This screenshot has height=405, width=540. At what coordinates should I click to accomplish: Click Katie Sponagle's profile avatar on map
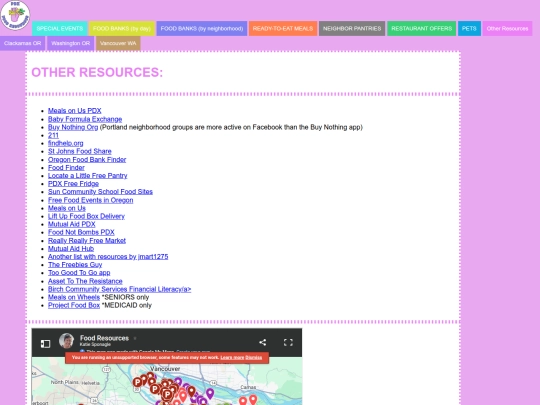[x=66, y=341]
